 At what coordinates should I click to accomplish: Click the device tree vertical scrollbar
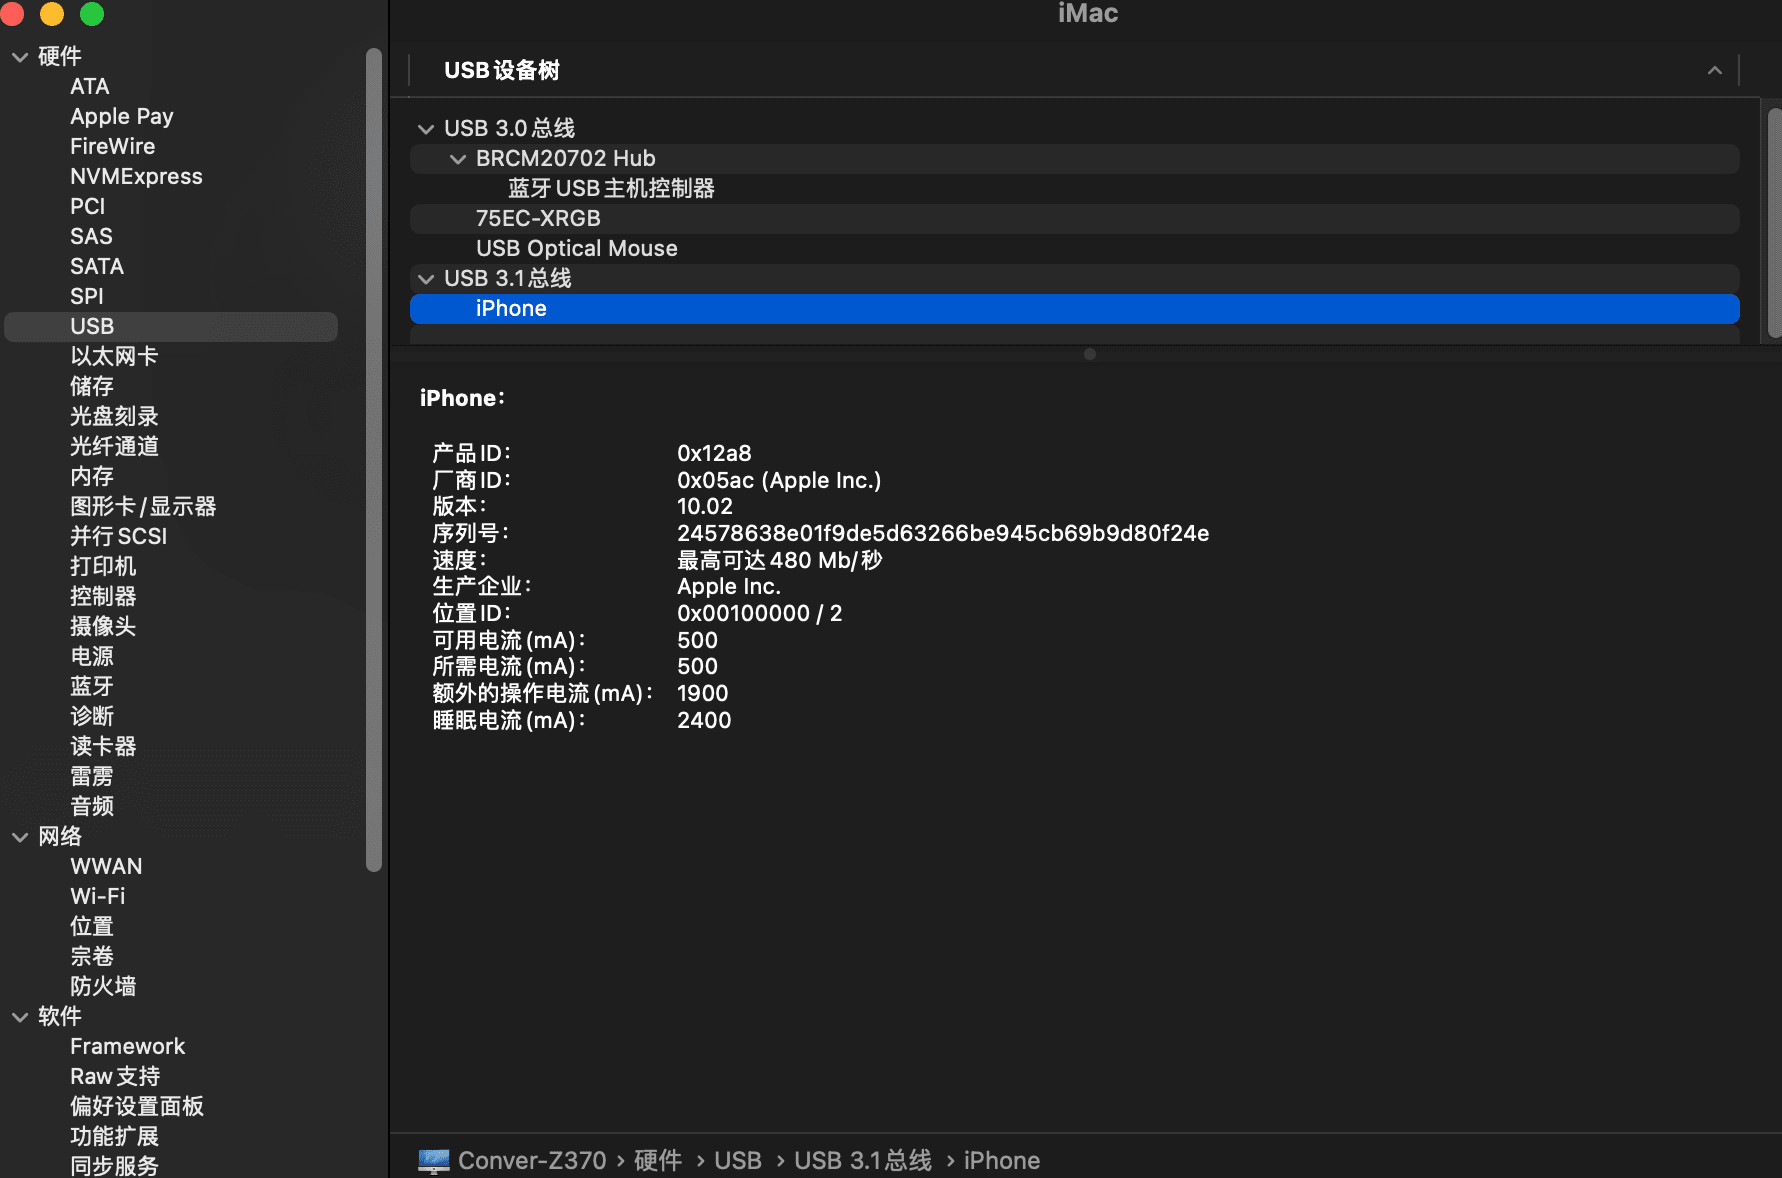[1774, 222]
